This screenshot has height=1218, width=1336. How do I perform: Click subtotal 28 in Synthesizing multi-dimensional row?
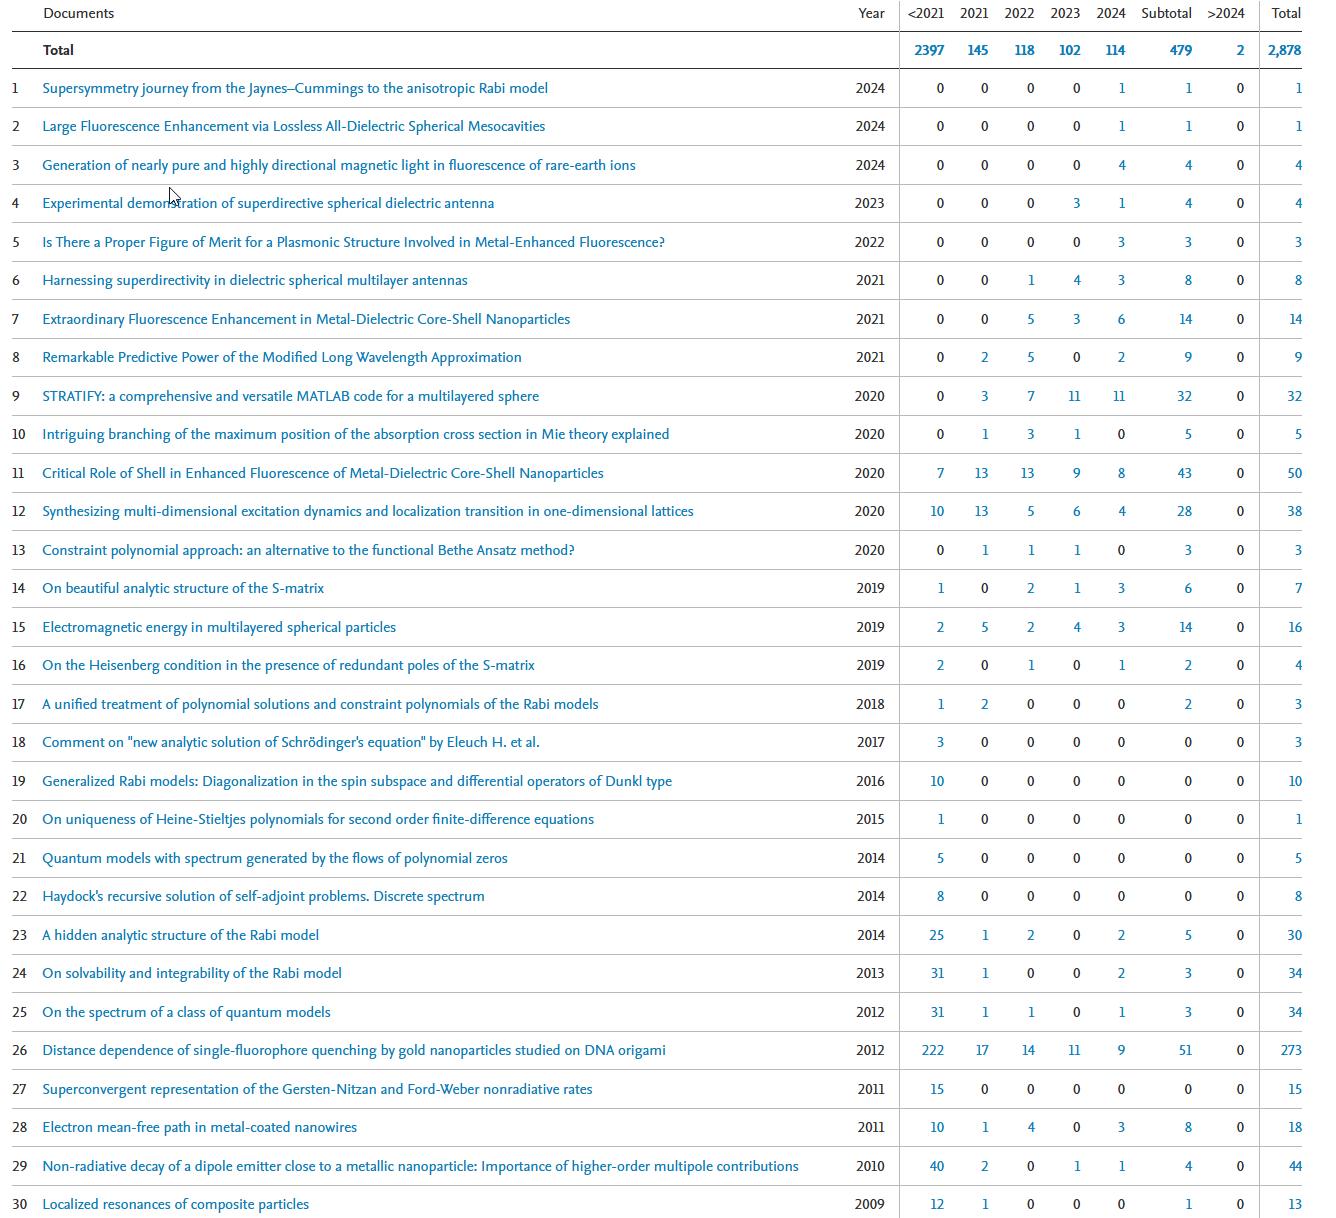click(1184, 511)
